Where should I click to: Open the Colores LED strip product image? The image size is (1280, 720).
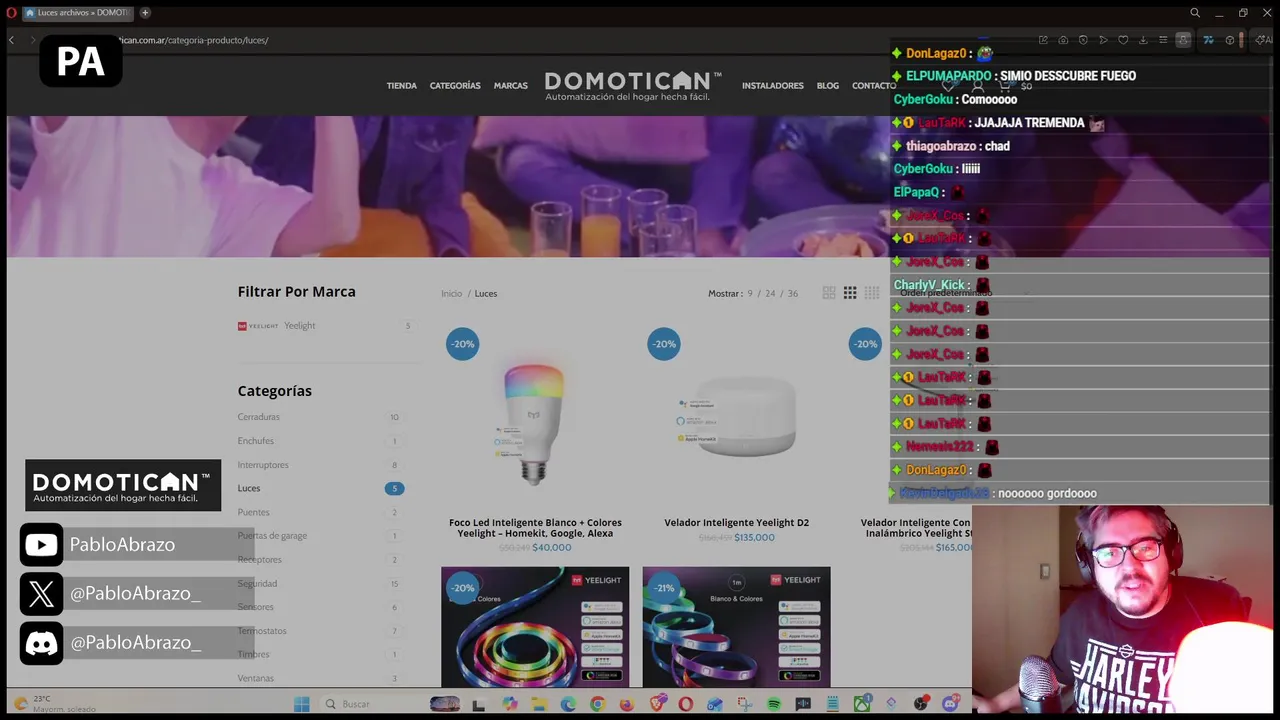coord(535,627)
